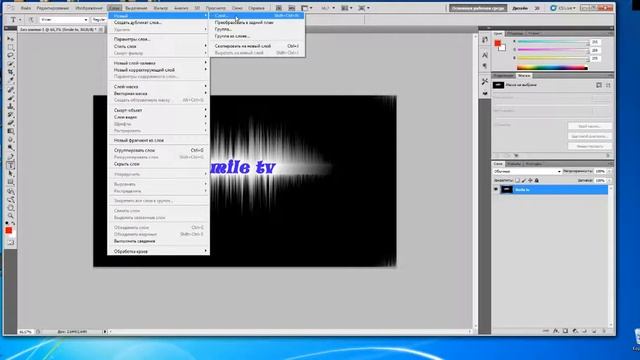Select the Quick Selection tool
The image size is (640, 360).
(x=11, y=64)
